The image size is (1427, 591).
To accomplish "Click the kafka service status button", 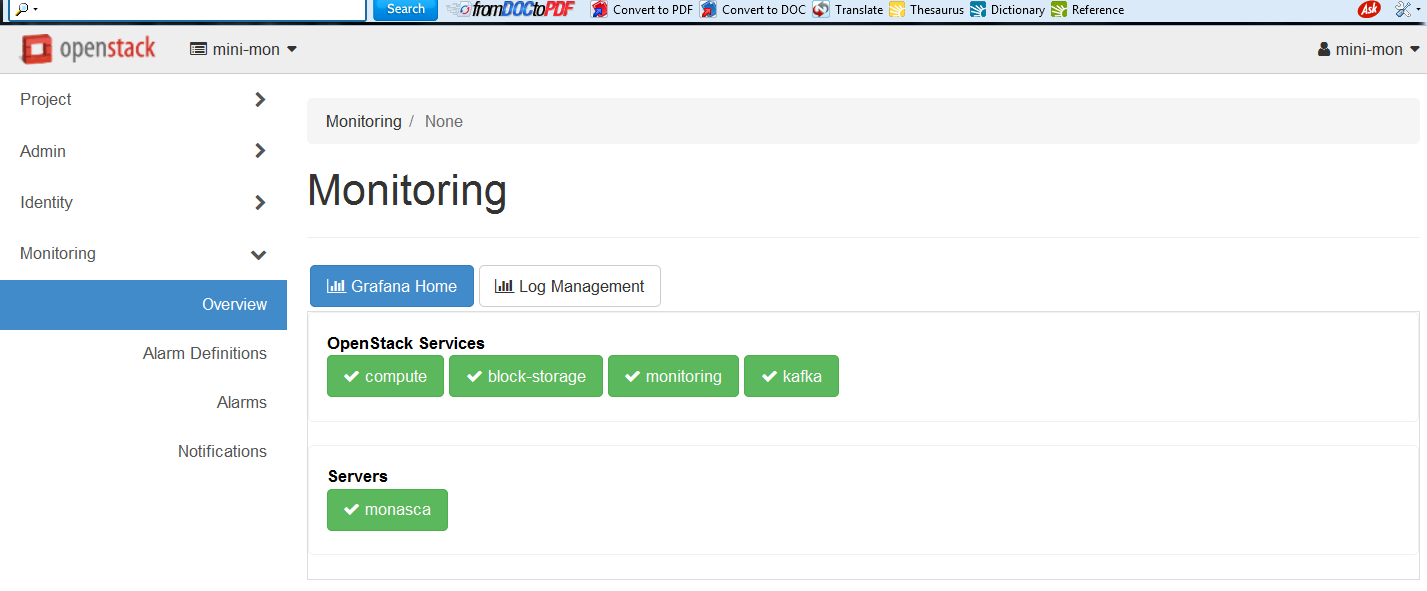I will (x=791, y=376).
